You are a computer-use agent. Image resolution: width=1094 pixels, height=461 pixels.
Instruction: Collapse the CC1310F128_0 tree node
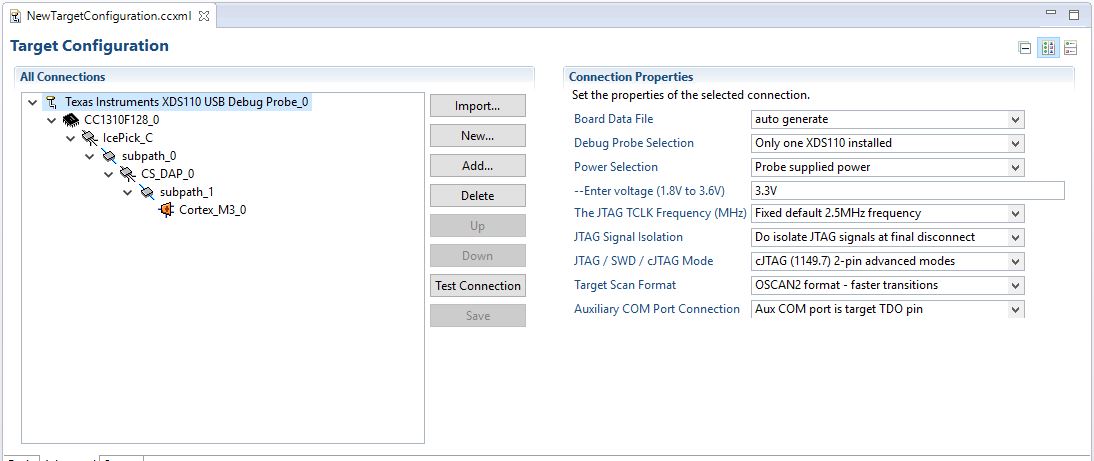(x=52, y=120)
